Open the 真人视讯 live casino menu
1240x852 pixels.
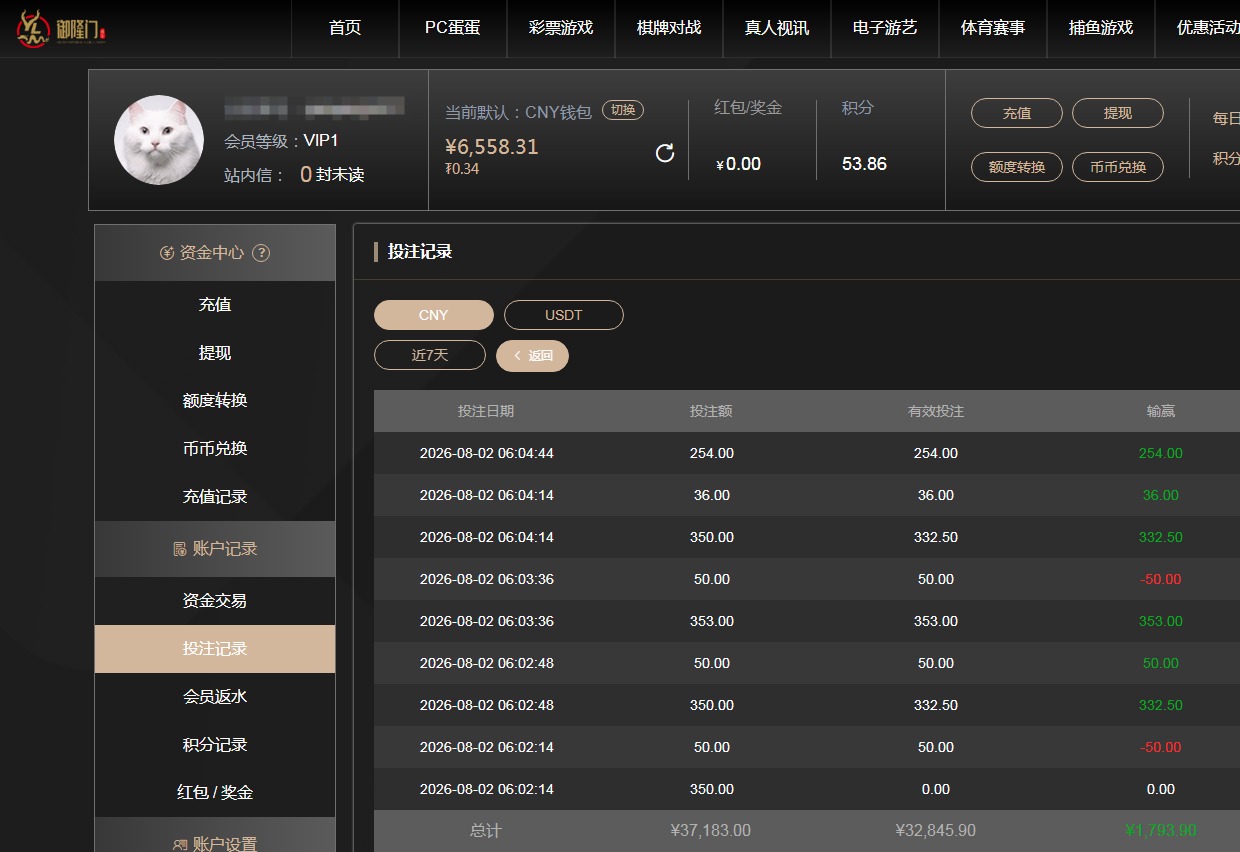coord(777,28)
